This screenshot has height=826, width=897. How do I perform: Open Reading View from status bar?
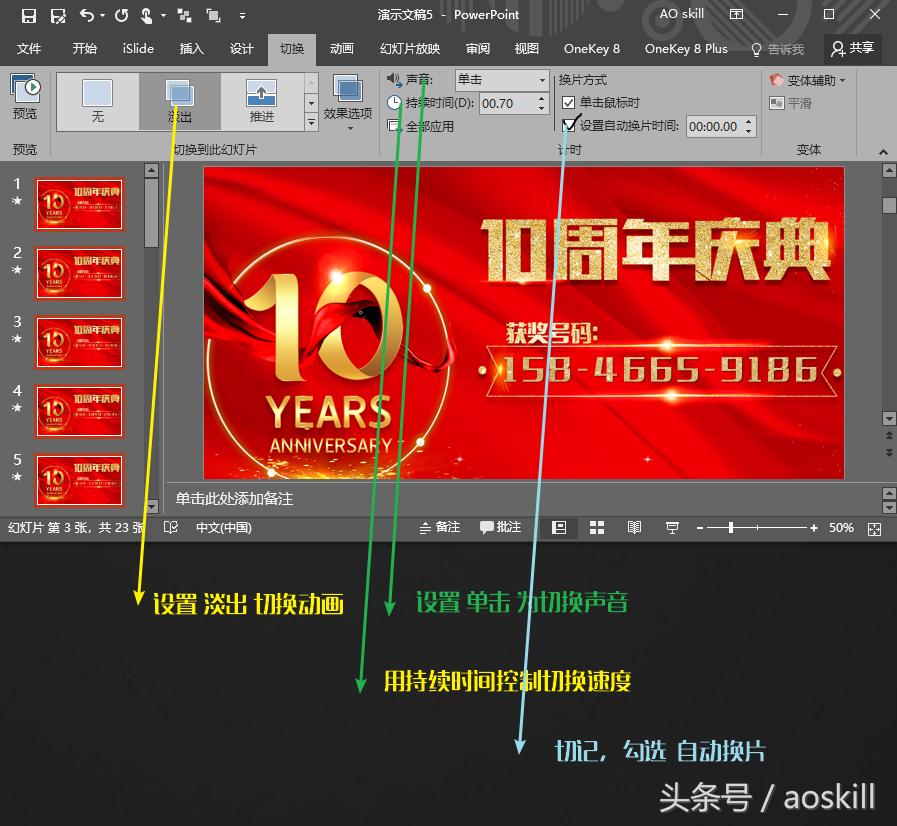[x=634, y=527]
